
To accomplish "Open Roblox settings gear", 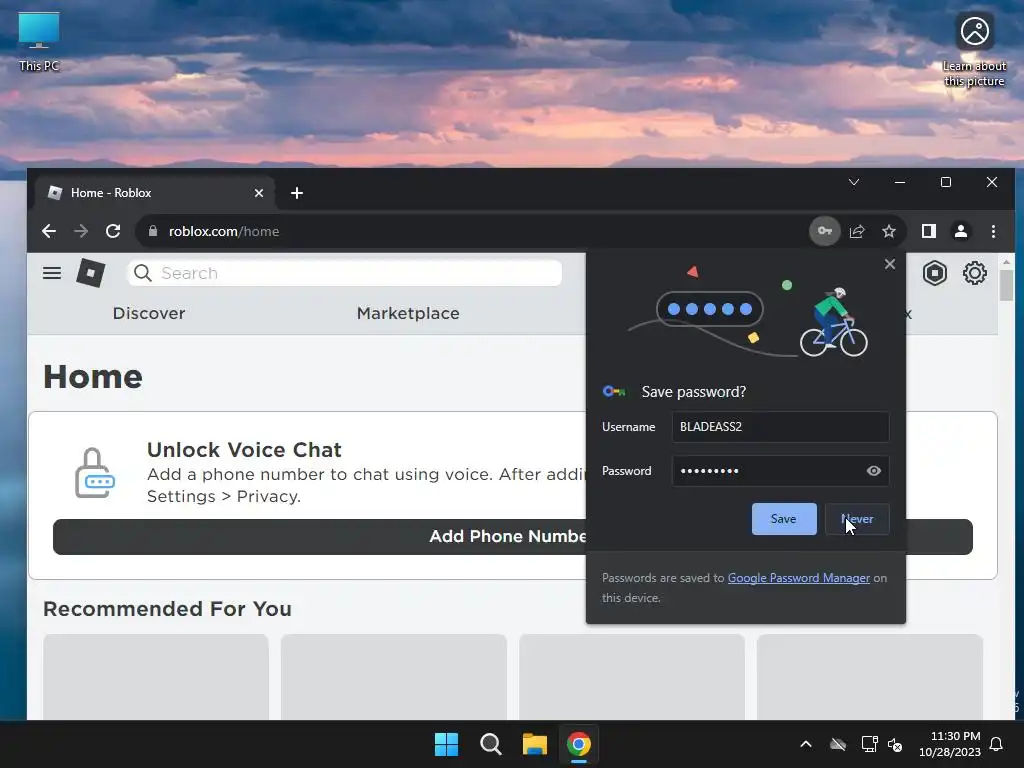I will click(974, 273).
